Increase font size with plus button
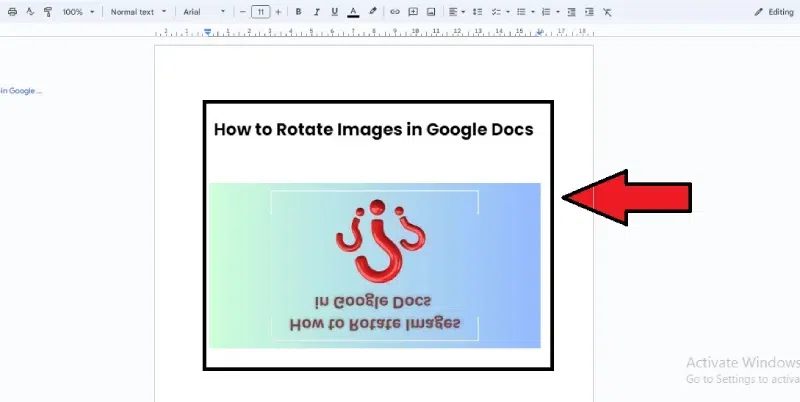800x402 pixels. pyautogui.click(x=278, y=12)
